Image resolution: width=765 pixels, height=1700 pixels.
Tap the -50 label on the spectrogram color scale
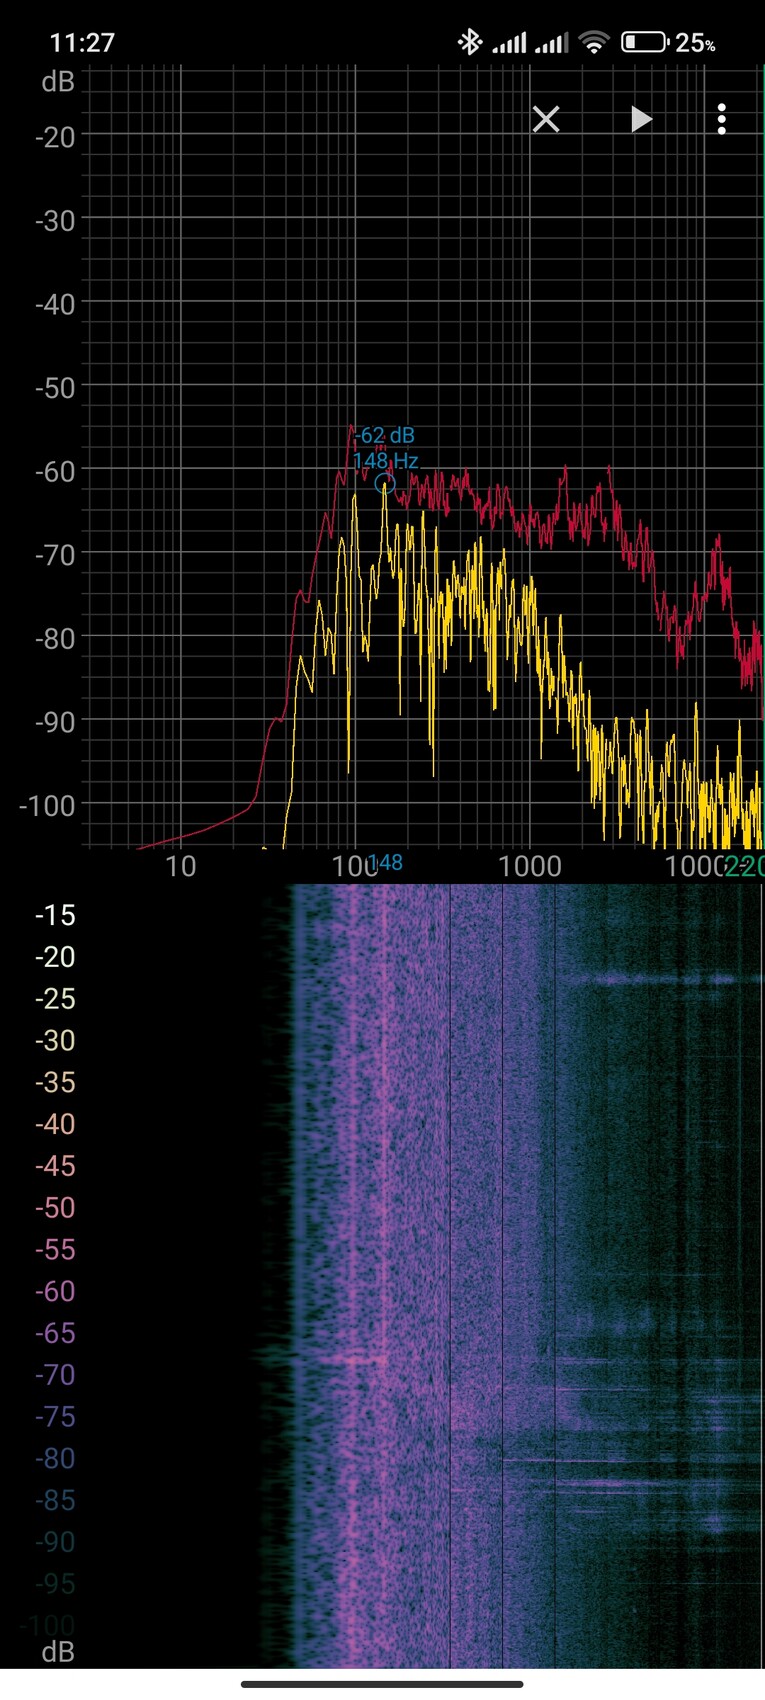coord(55,1208)
